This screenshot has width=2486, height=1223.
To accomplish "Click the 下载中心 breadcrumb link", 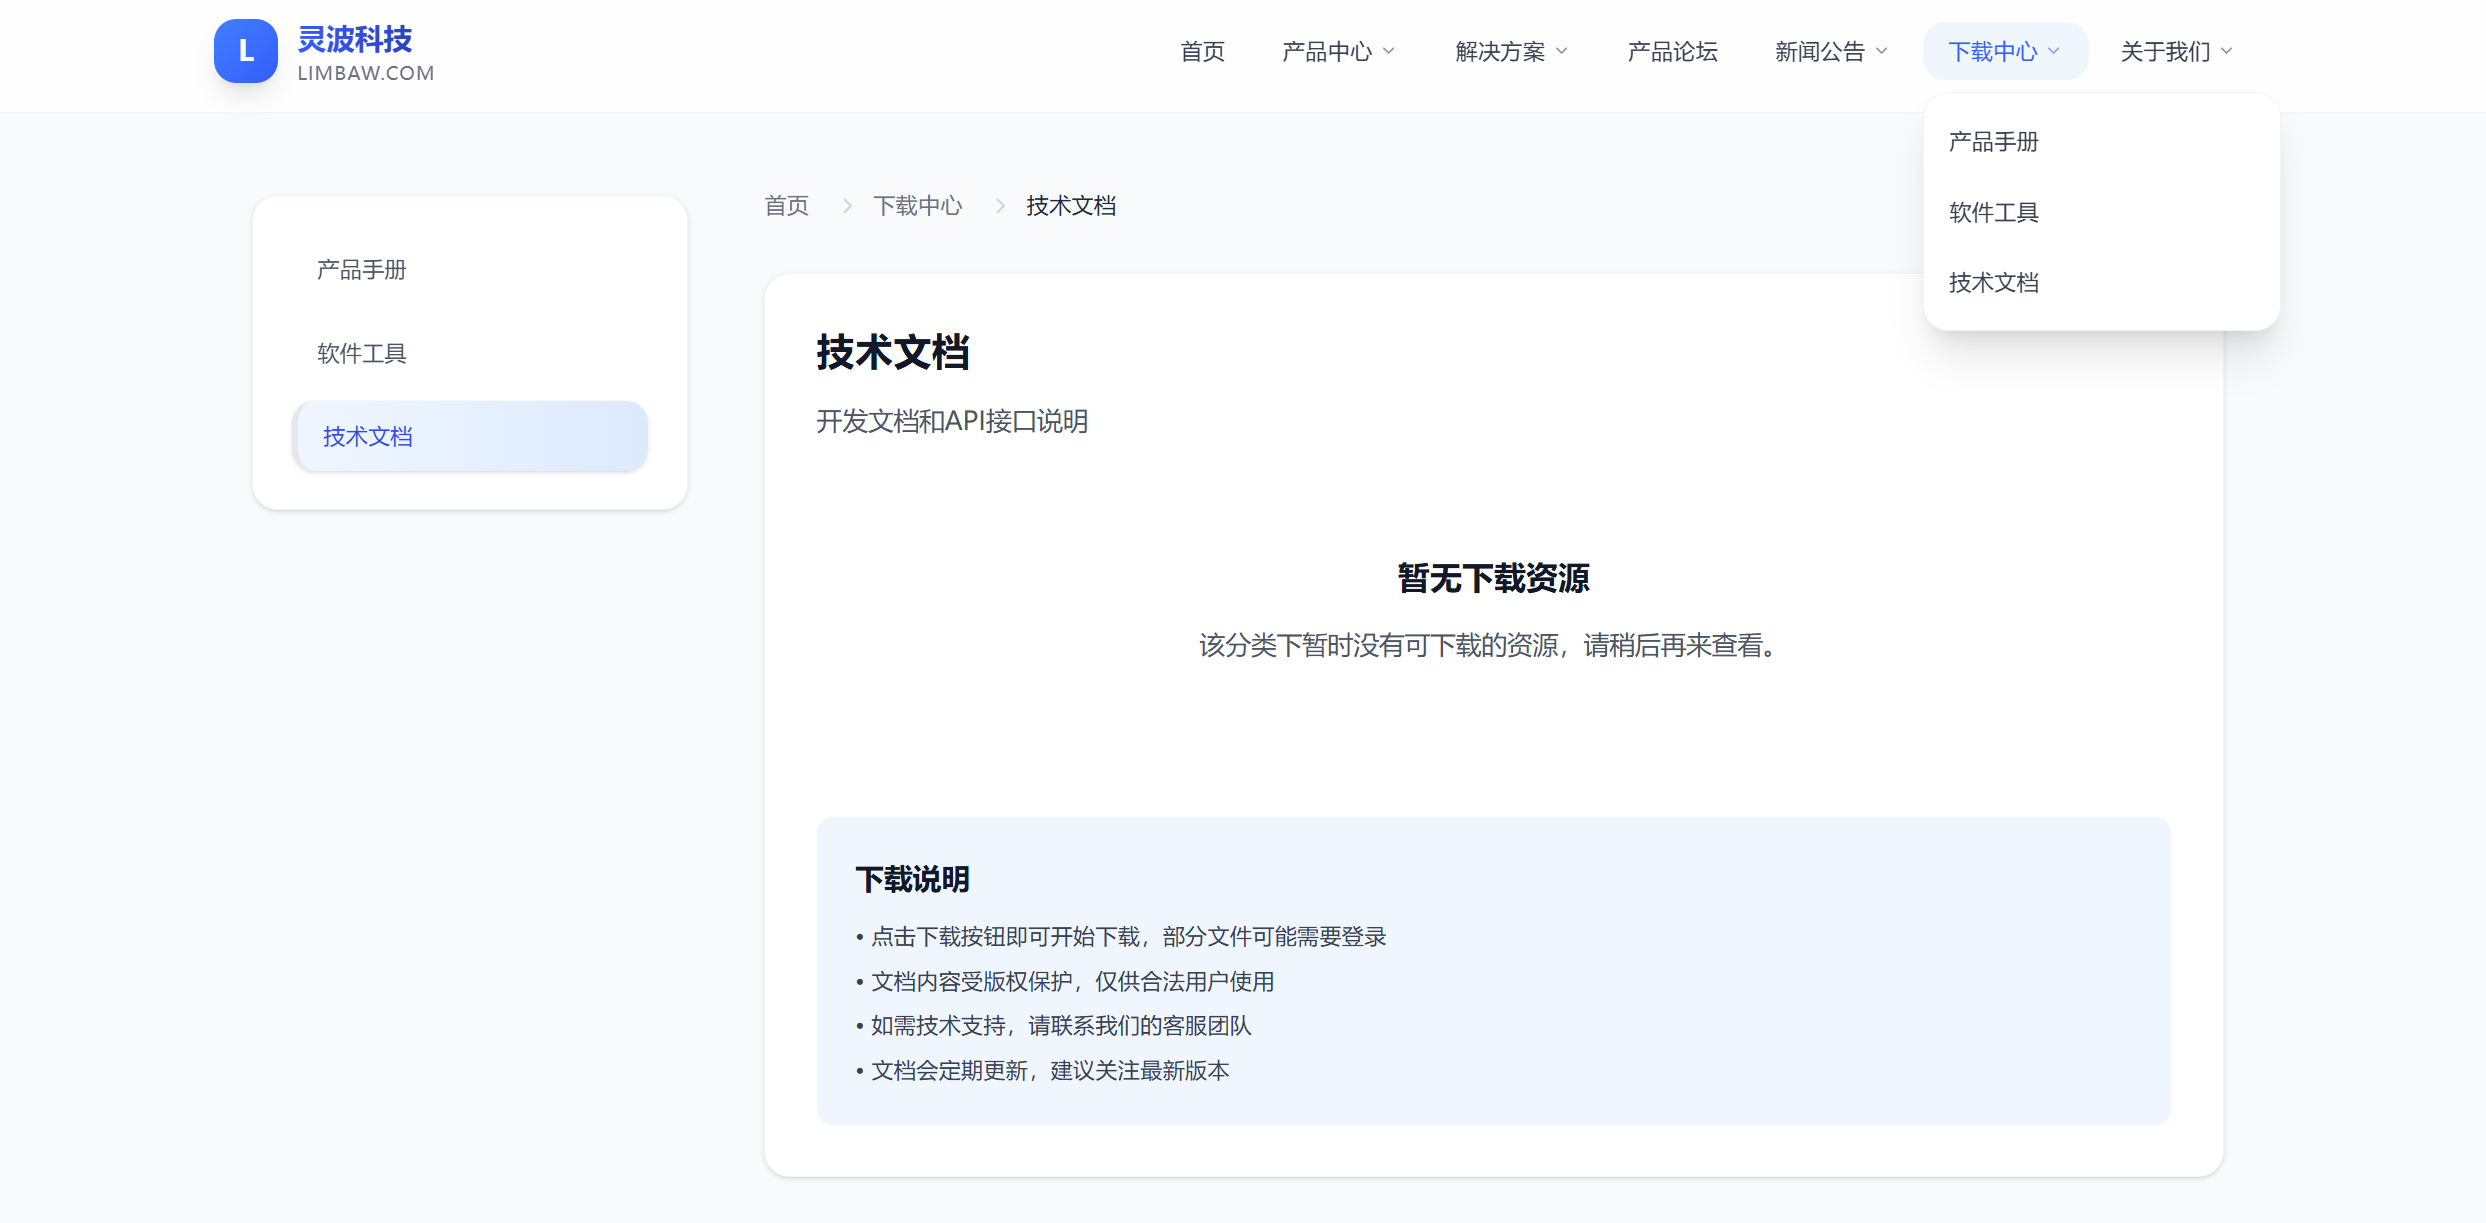I will (917, 206).
